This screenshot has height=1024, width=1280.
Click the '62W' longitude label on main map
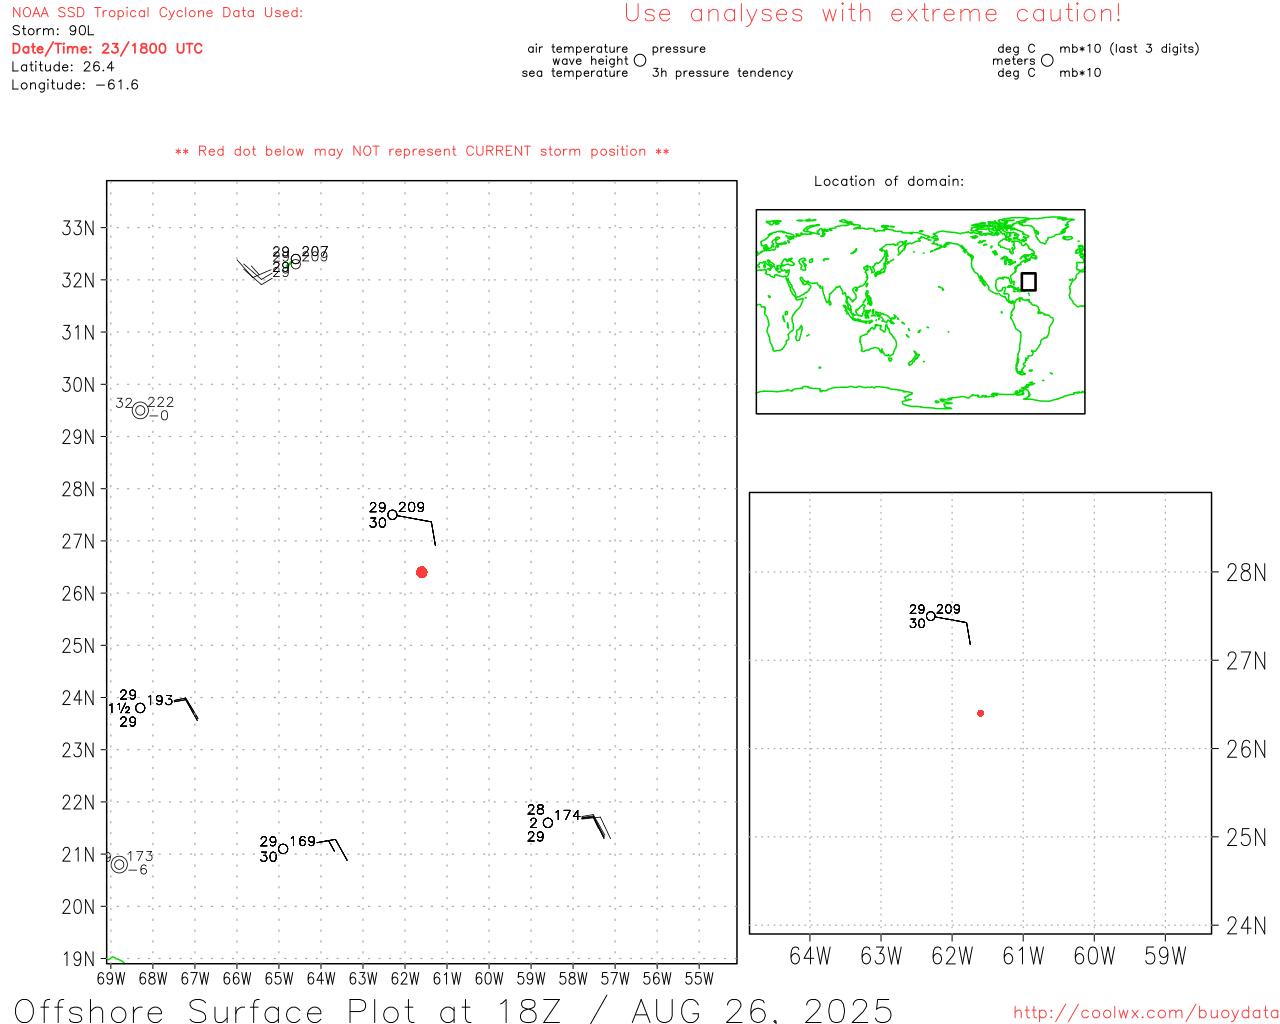point(405,978)
